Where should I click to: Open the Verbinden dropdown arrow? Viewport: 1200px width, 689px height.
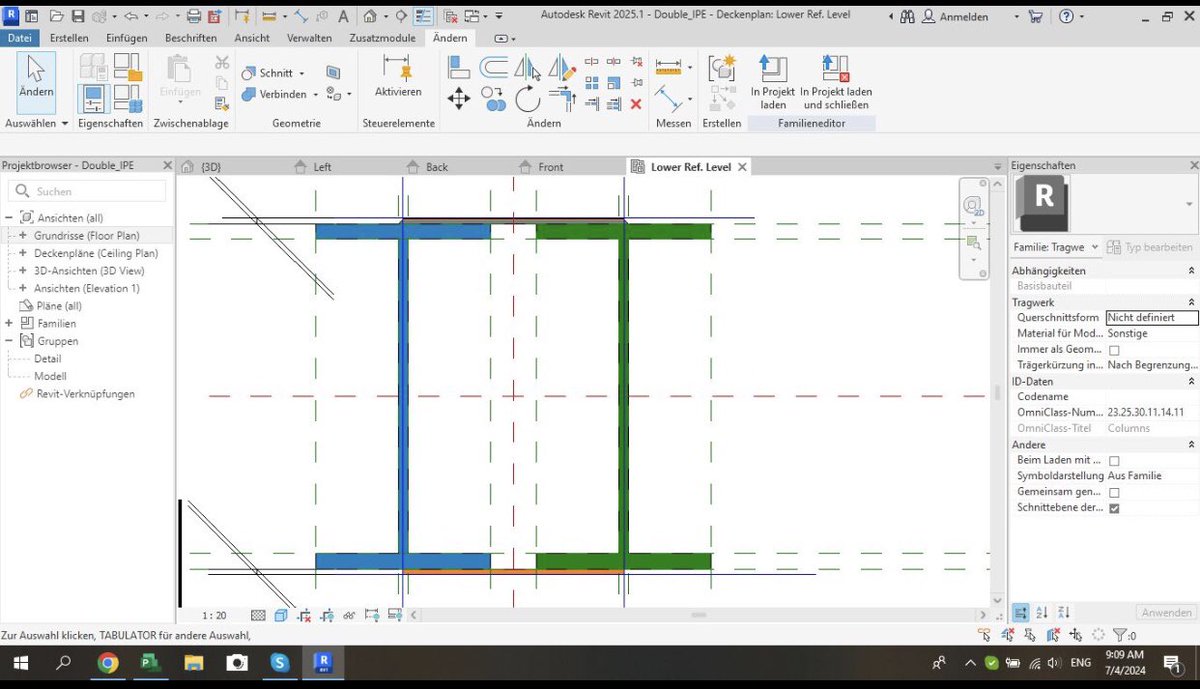[x=316, y=94]
